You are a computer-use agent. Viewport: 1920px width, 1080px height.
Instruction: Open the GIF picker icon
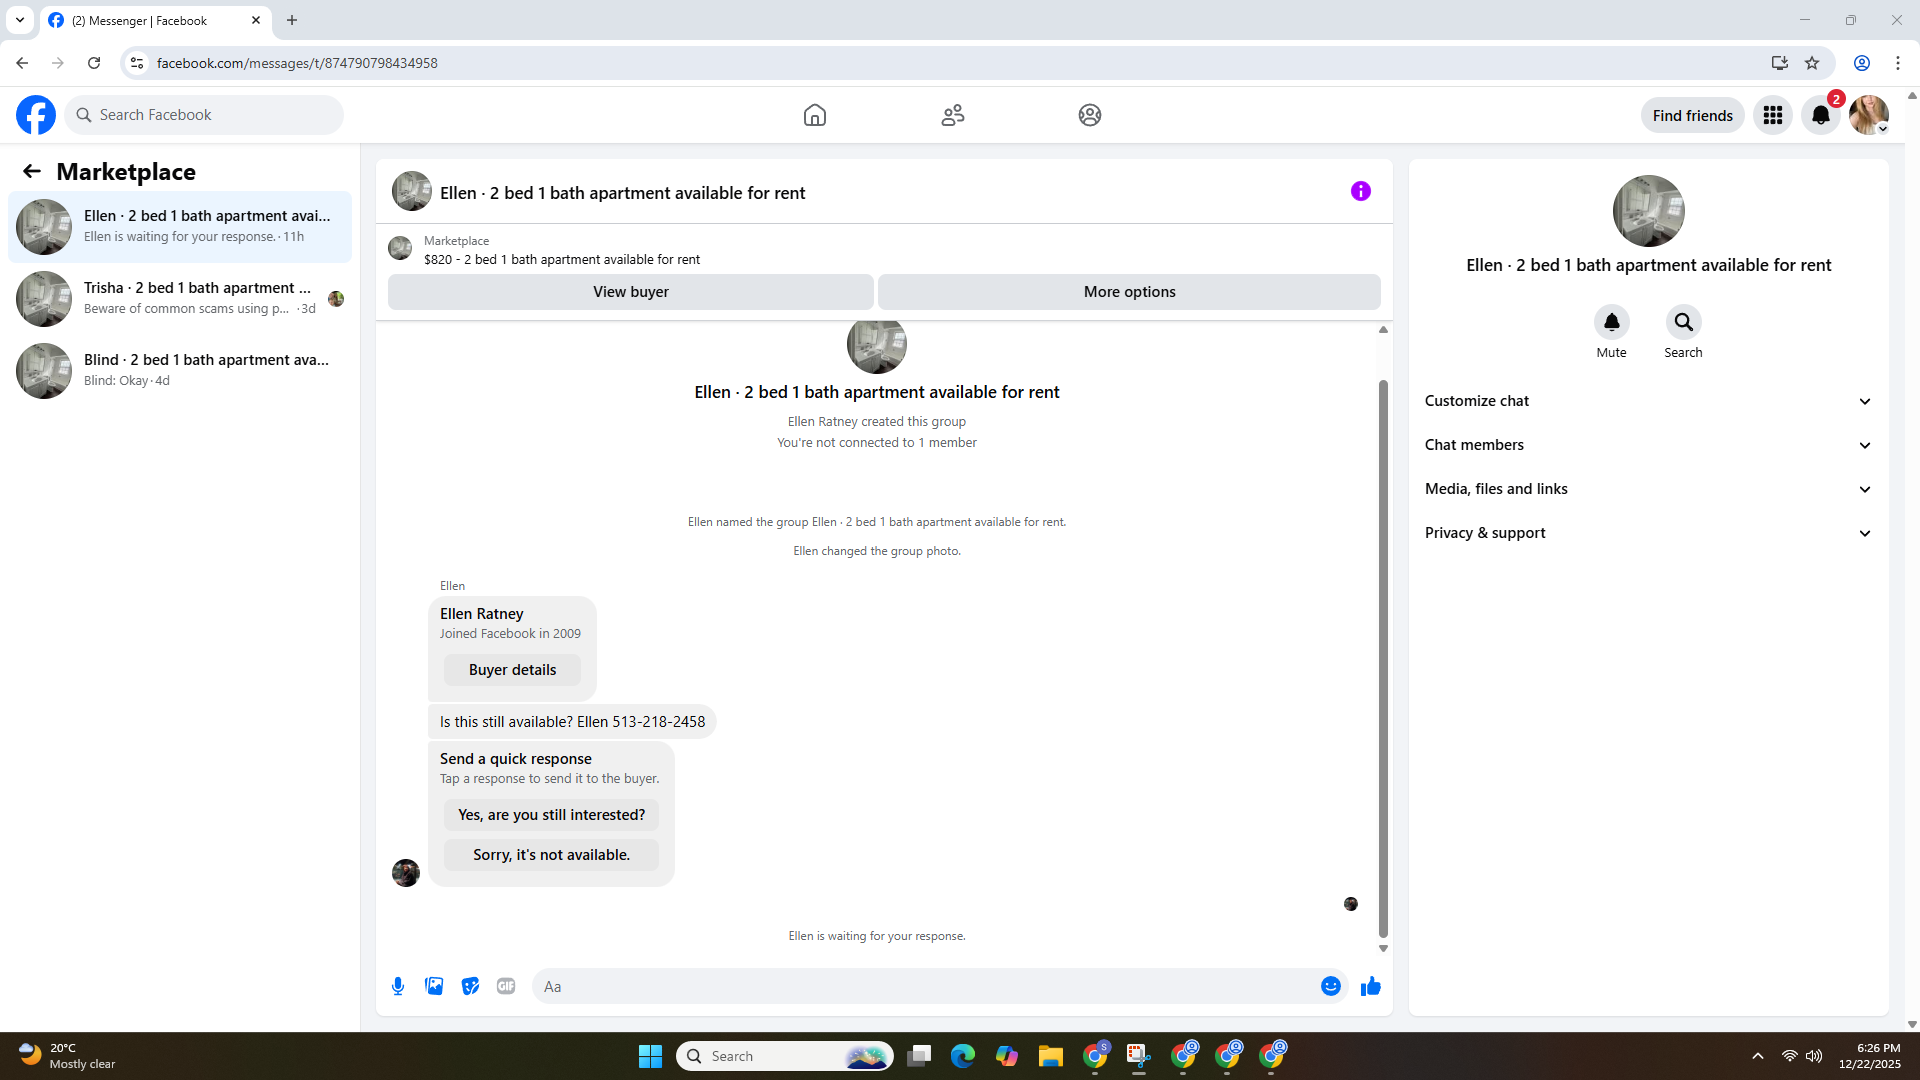[506, 986]
